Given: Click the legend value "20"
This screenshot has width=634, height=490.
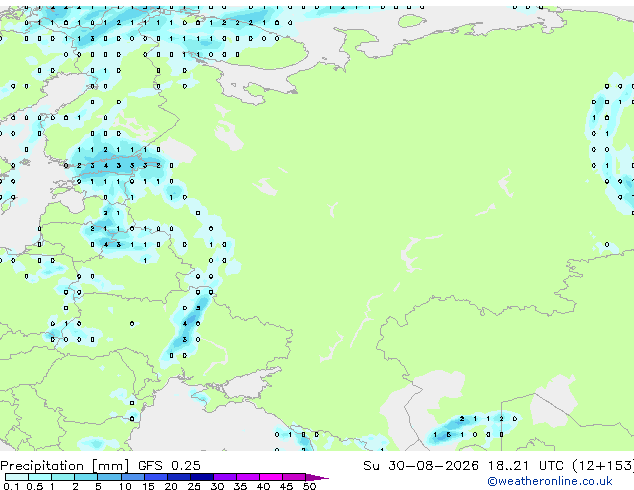Looking at the screenshot, I should [171, 486].
